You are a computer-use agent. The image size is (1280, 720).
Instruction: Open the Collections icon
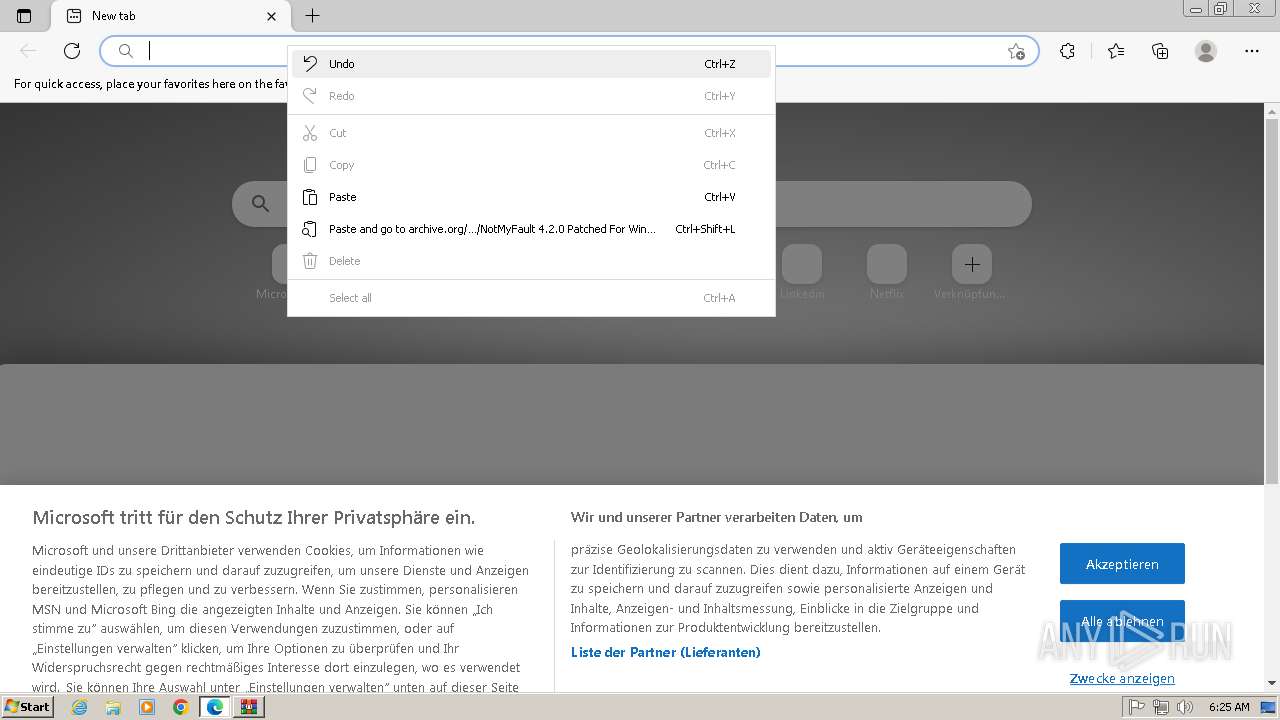(x=1160, y=51)
